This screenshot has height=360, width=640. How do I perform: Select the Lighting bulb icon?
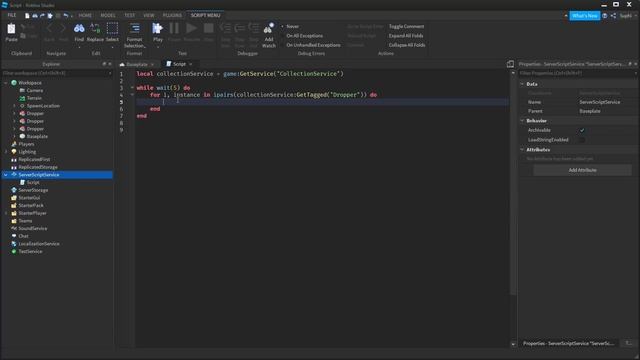tap(14, 152)
